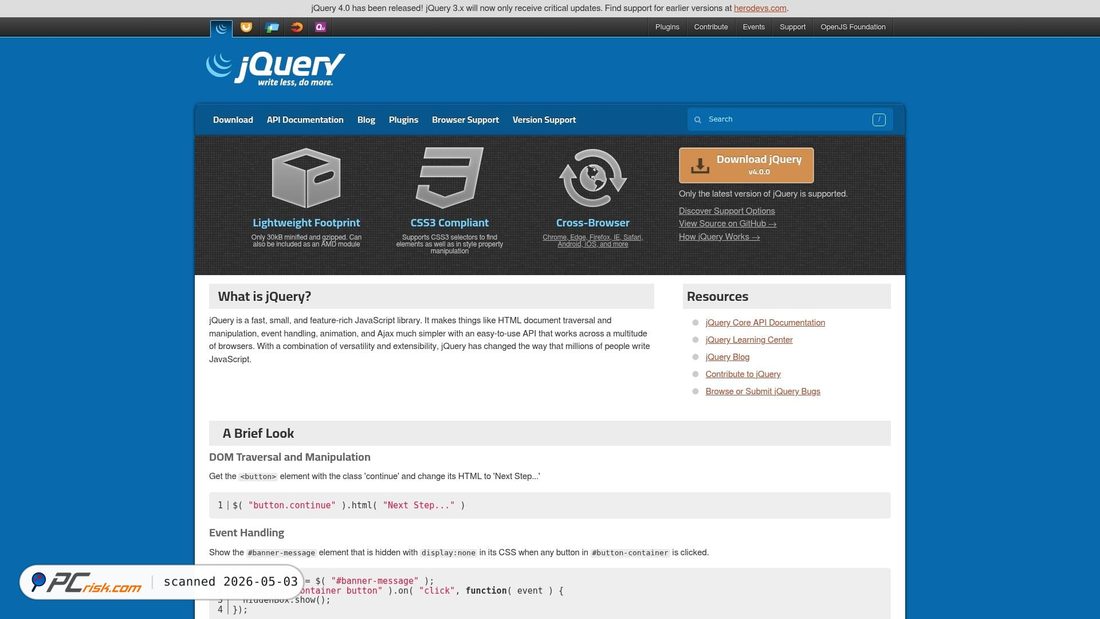Focus the Search input field

point(789,119)
